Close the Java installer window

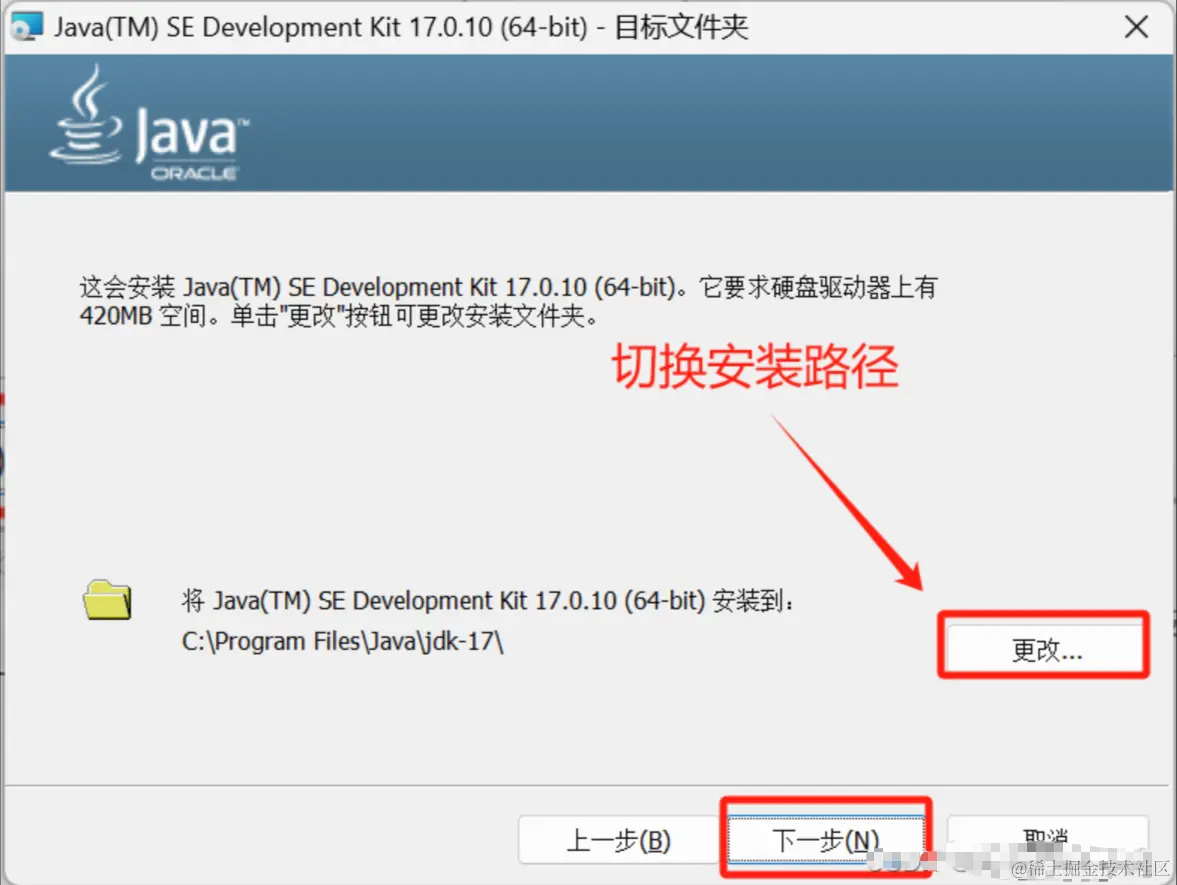1136,27
